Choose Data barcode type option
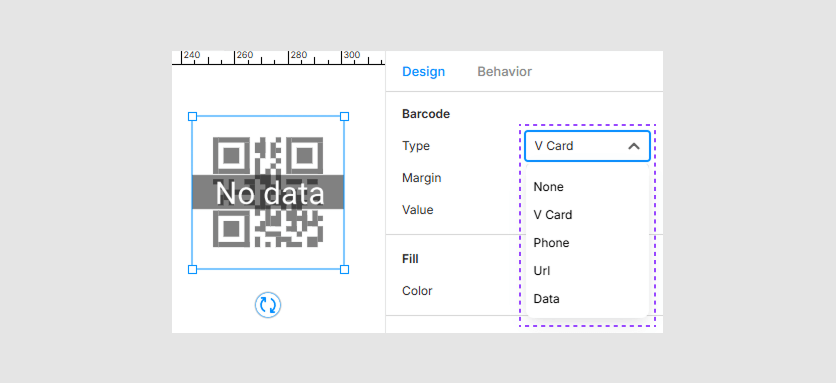This screenshot has height=383, width=836. 587,299
